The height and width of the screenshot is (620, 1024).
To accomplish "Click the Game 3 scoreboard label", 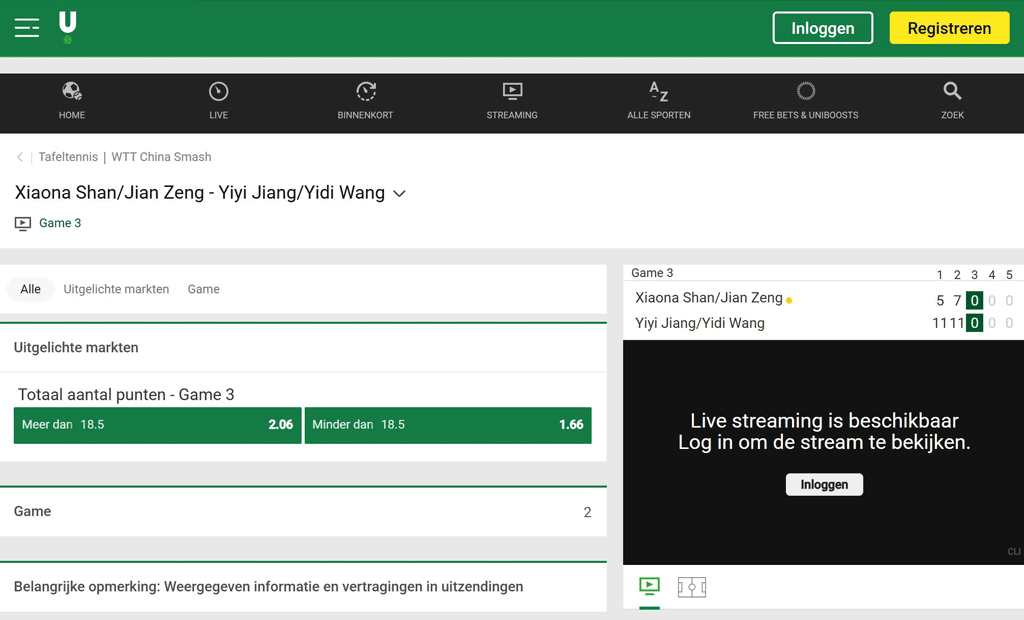I will coord(652,273).
